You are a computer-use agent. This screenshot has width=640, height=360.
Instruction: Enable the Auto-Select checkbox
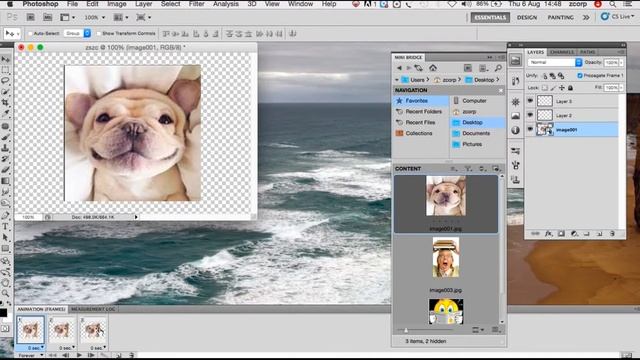(30, 33)
